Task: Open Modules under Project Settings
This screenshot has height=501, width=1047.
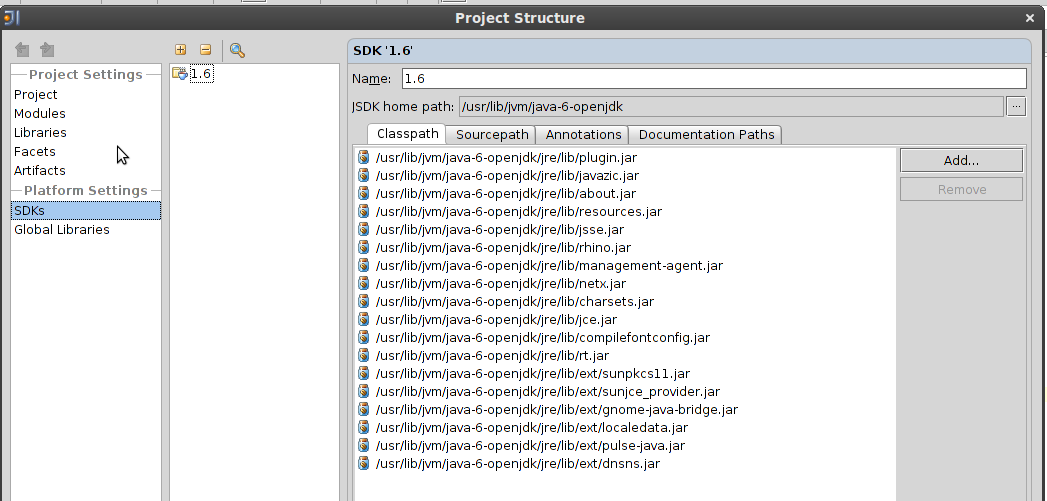Action: point(40,114)
